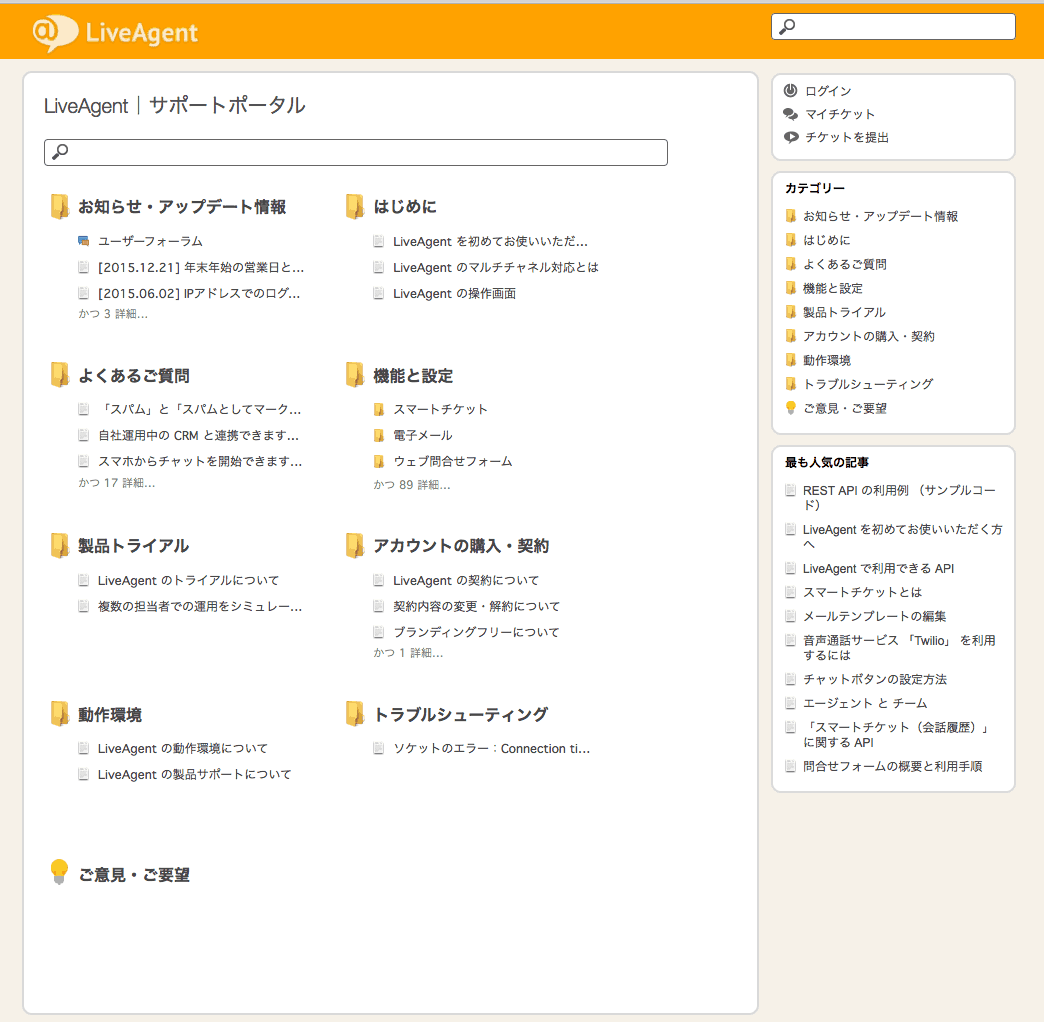The width and height of the screenshot is (1044, 1022).
Task: Open folder icon beside 製品トライアル main heading
Action: click(x=59, y=545)
